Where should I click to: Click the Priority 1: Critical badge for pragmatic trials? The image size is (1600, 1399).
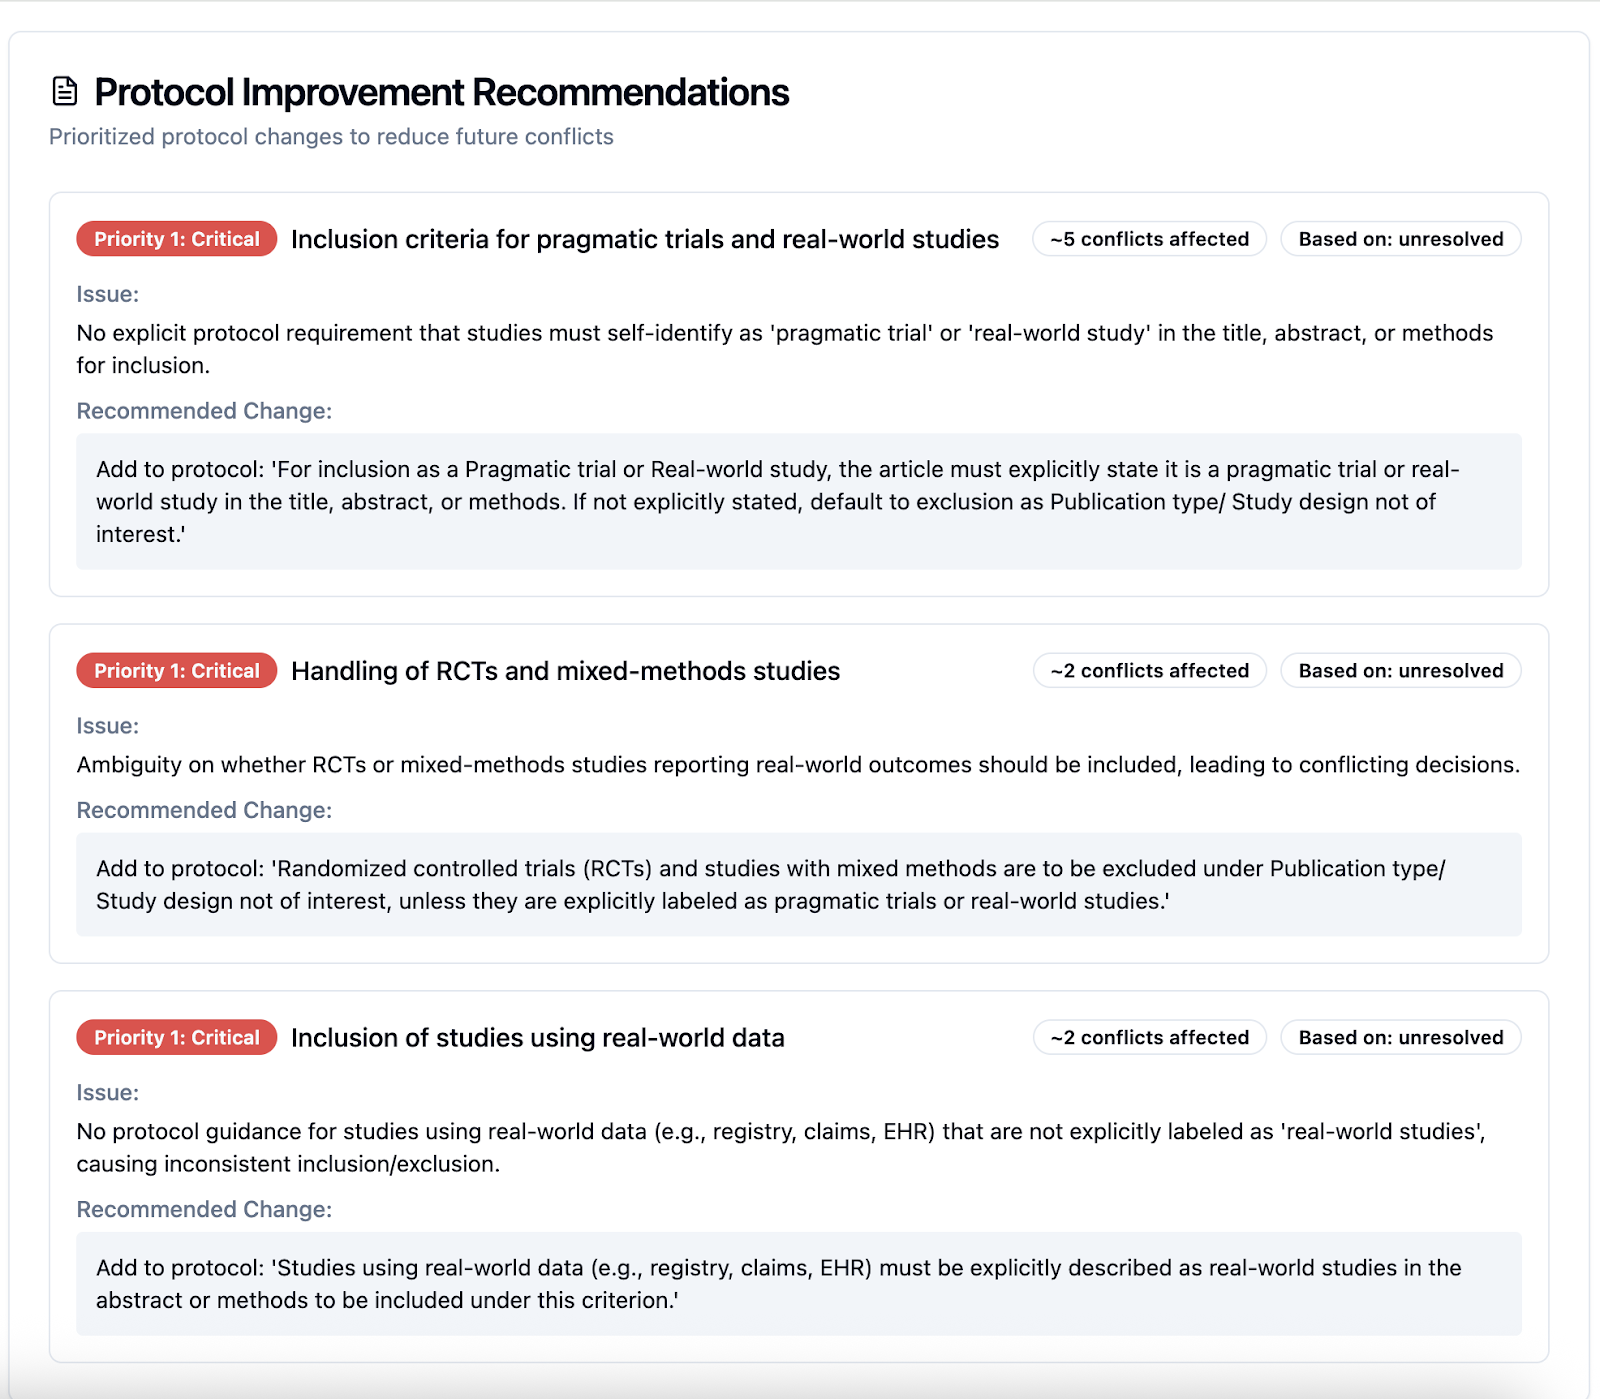177,239
